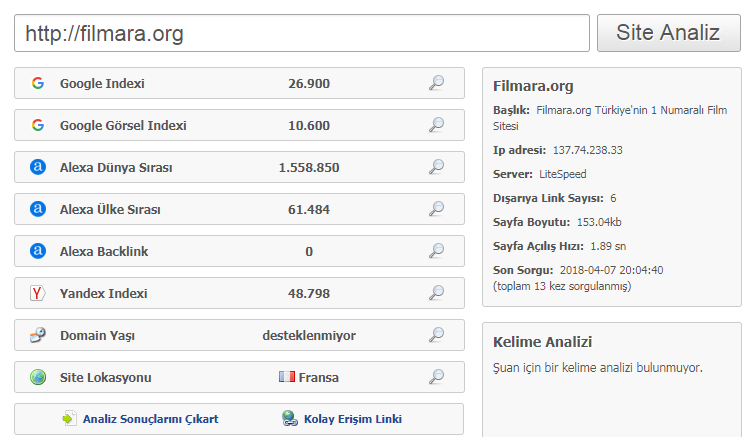Select the Domain Yaşı label
The image size is (744, 437).
pyautogui.click(x=97, y=335)
